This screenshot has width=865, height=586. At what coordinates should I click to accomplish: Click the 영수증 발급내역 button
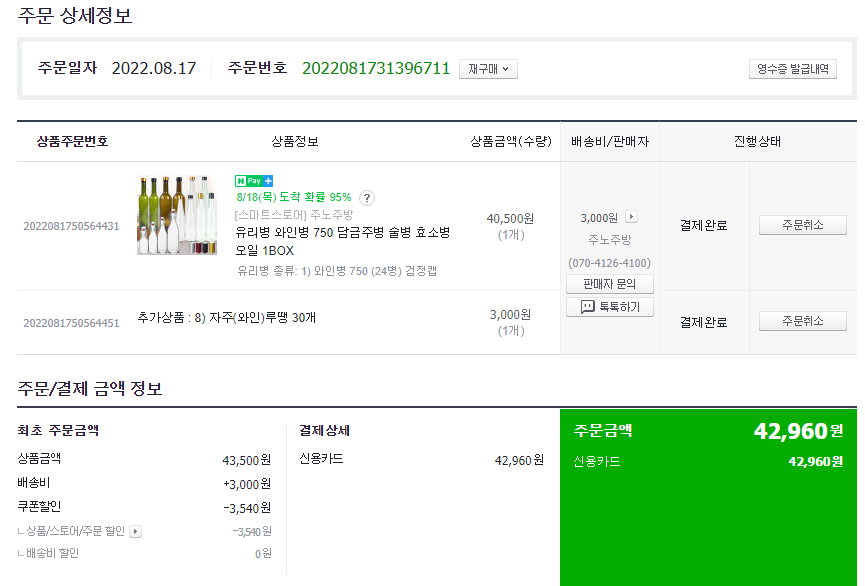[793, 69]
